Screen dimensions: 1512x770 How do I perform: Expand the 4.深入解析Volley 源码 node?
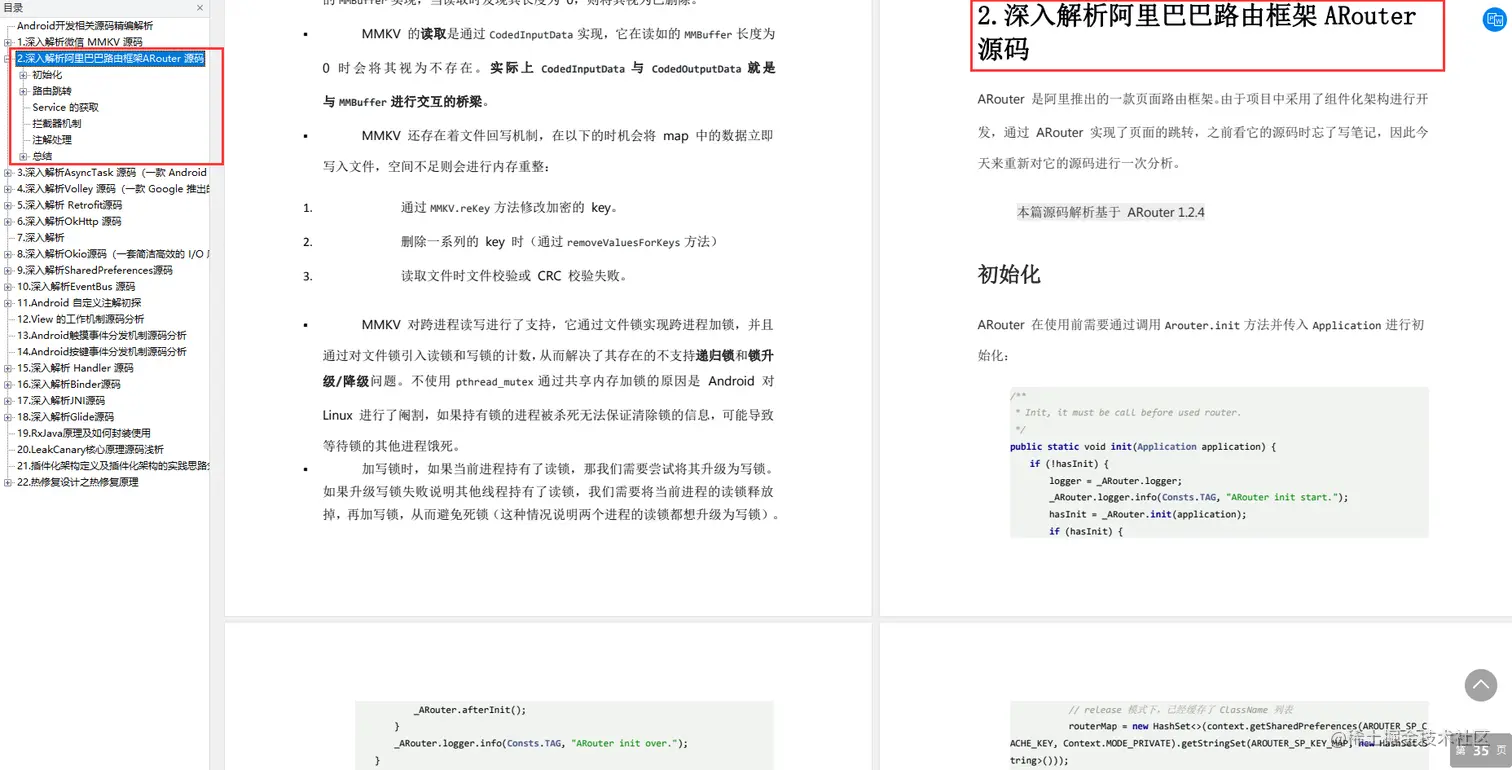(8, 189)
